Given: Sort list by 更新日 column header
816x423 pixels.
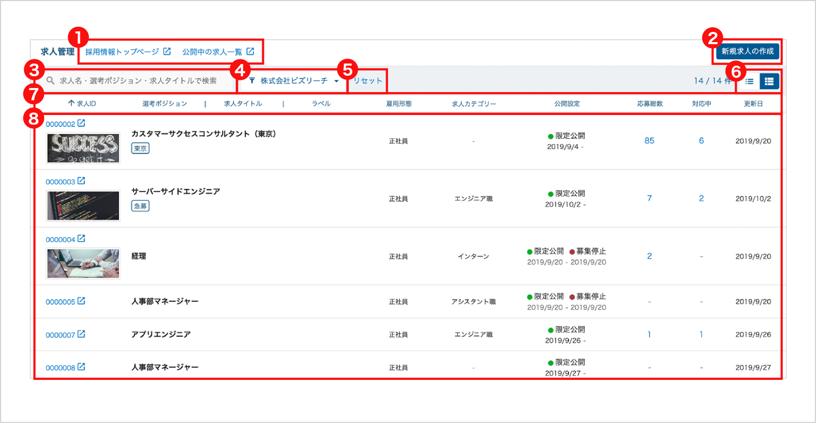Looking at the screenshot, I should pos(753,104).
